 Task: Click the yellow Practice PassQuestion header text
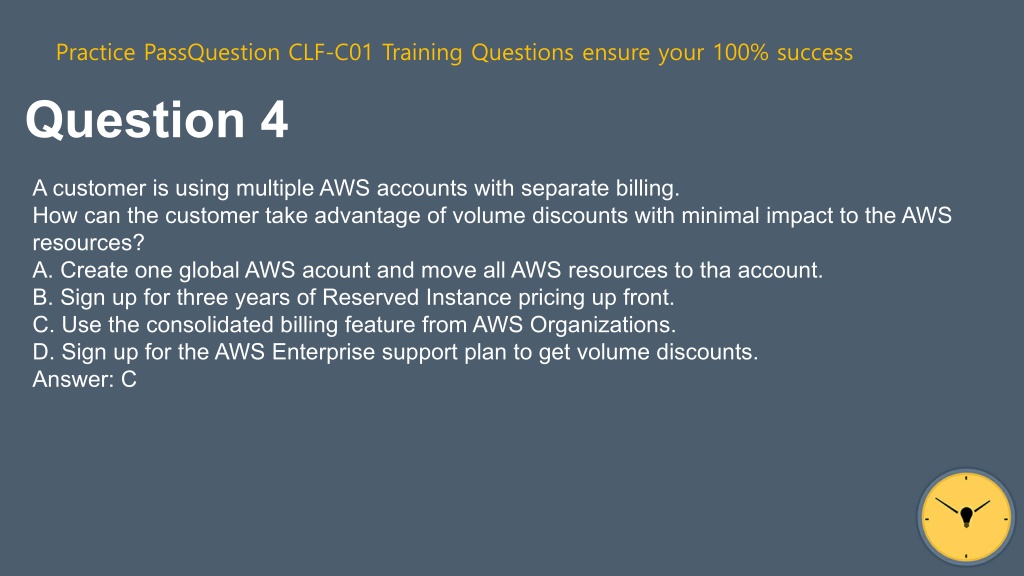[455, 52]
